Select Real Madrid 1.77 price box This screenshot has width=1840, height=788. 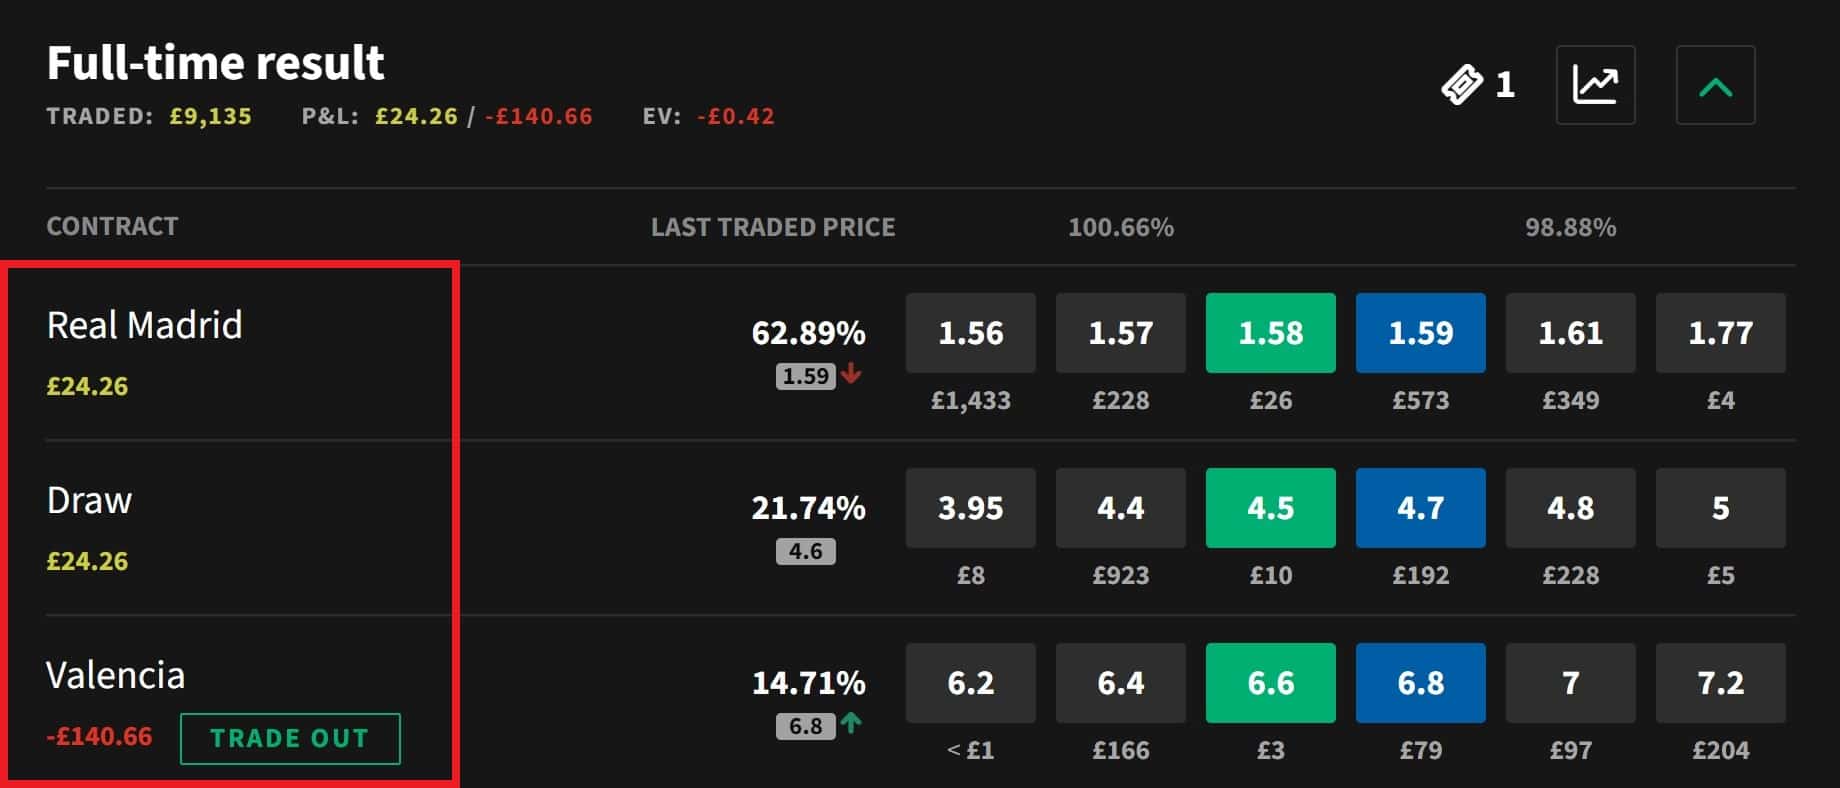tap(1720, 333)
